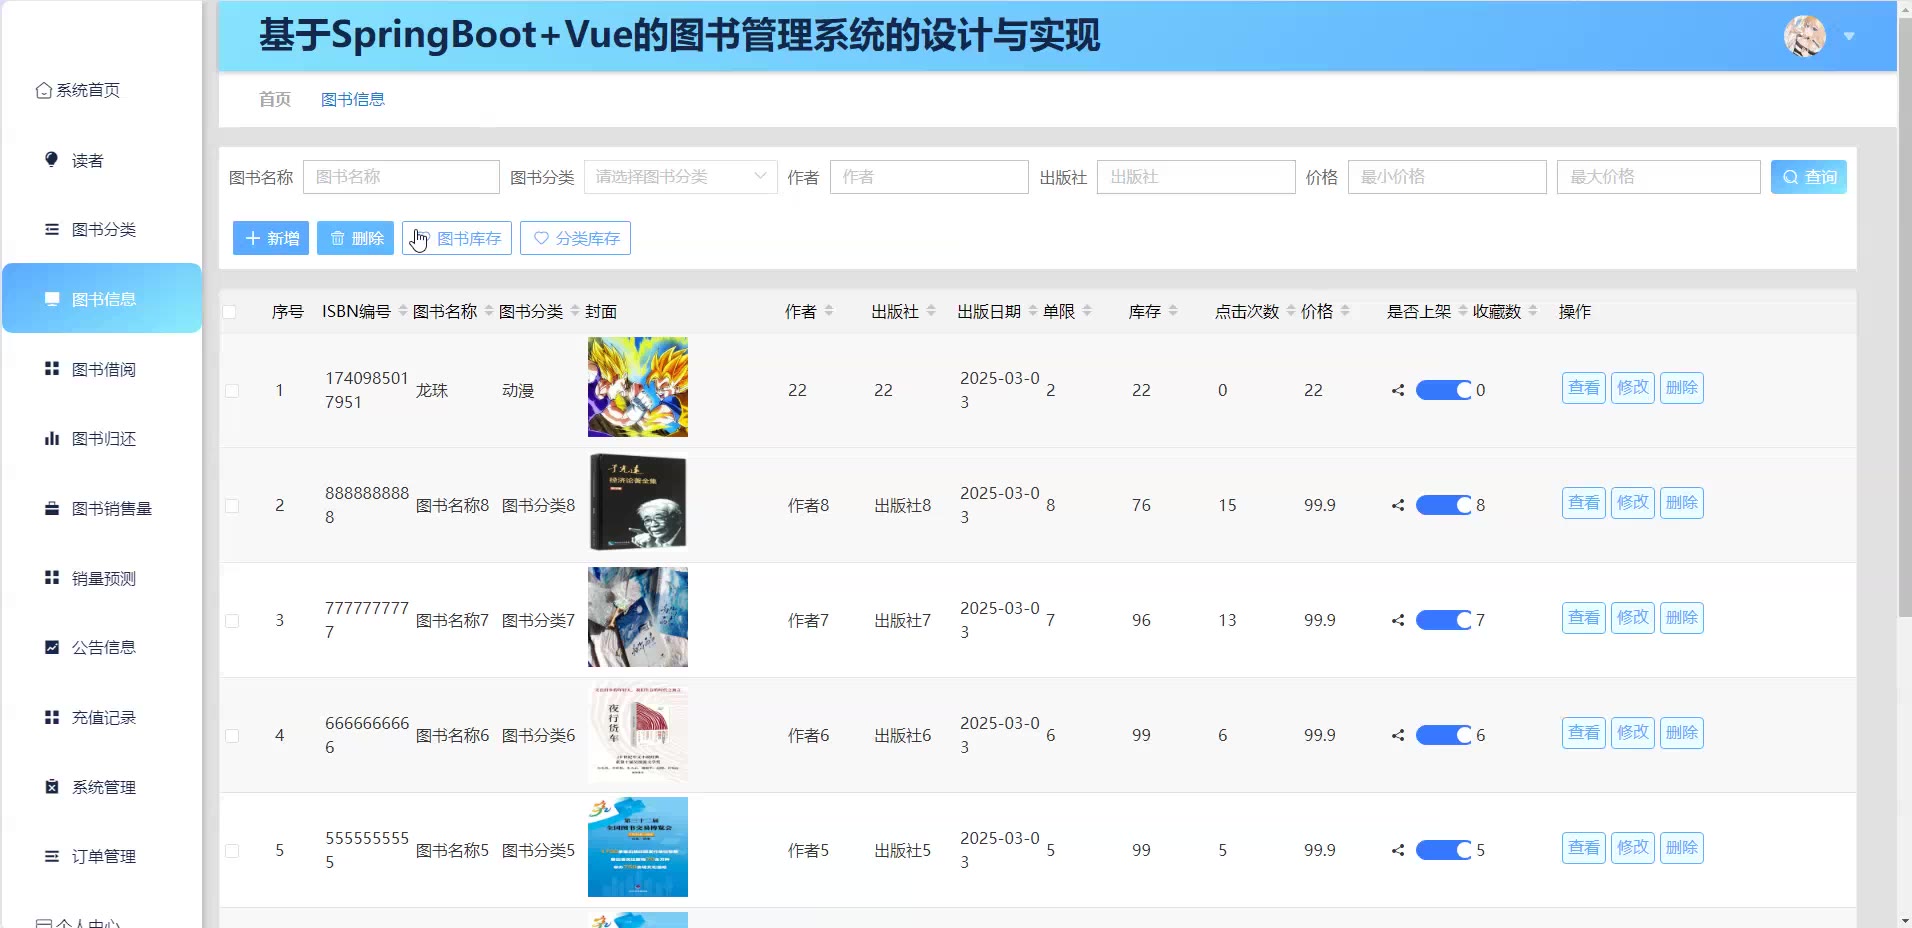Click the share icon in 图书名称5 row

point(1398,850)
